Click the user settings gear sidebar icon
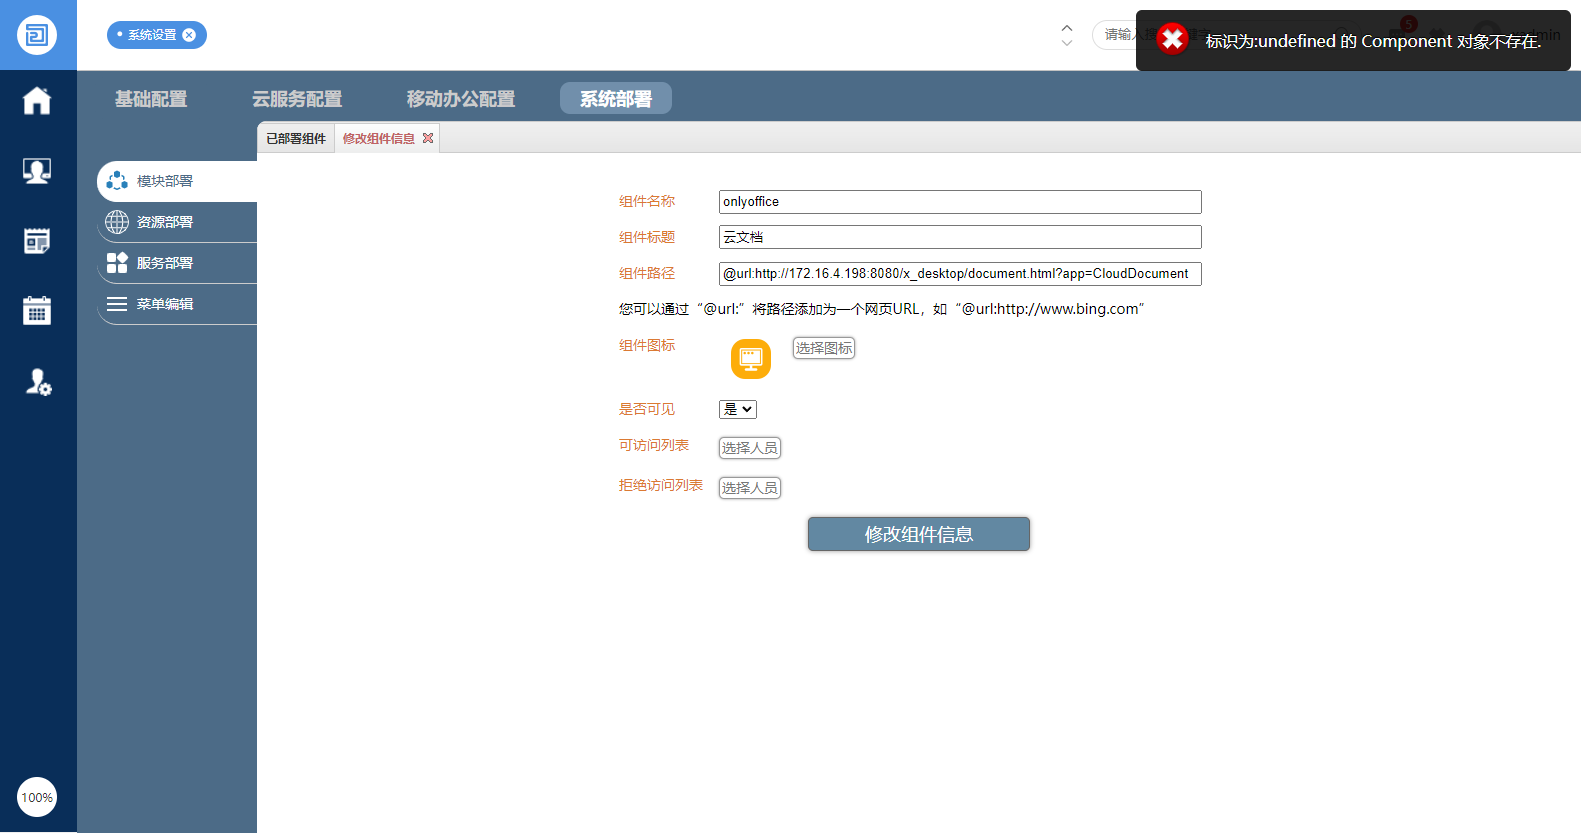 point(38,382)
